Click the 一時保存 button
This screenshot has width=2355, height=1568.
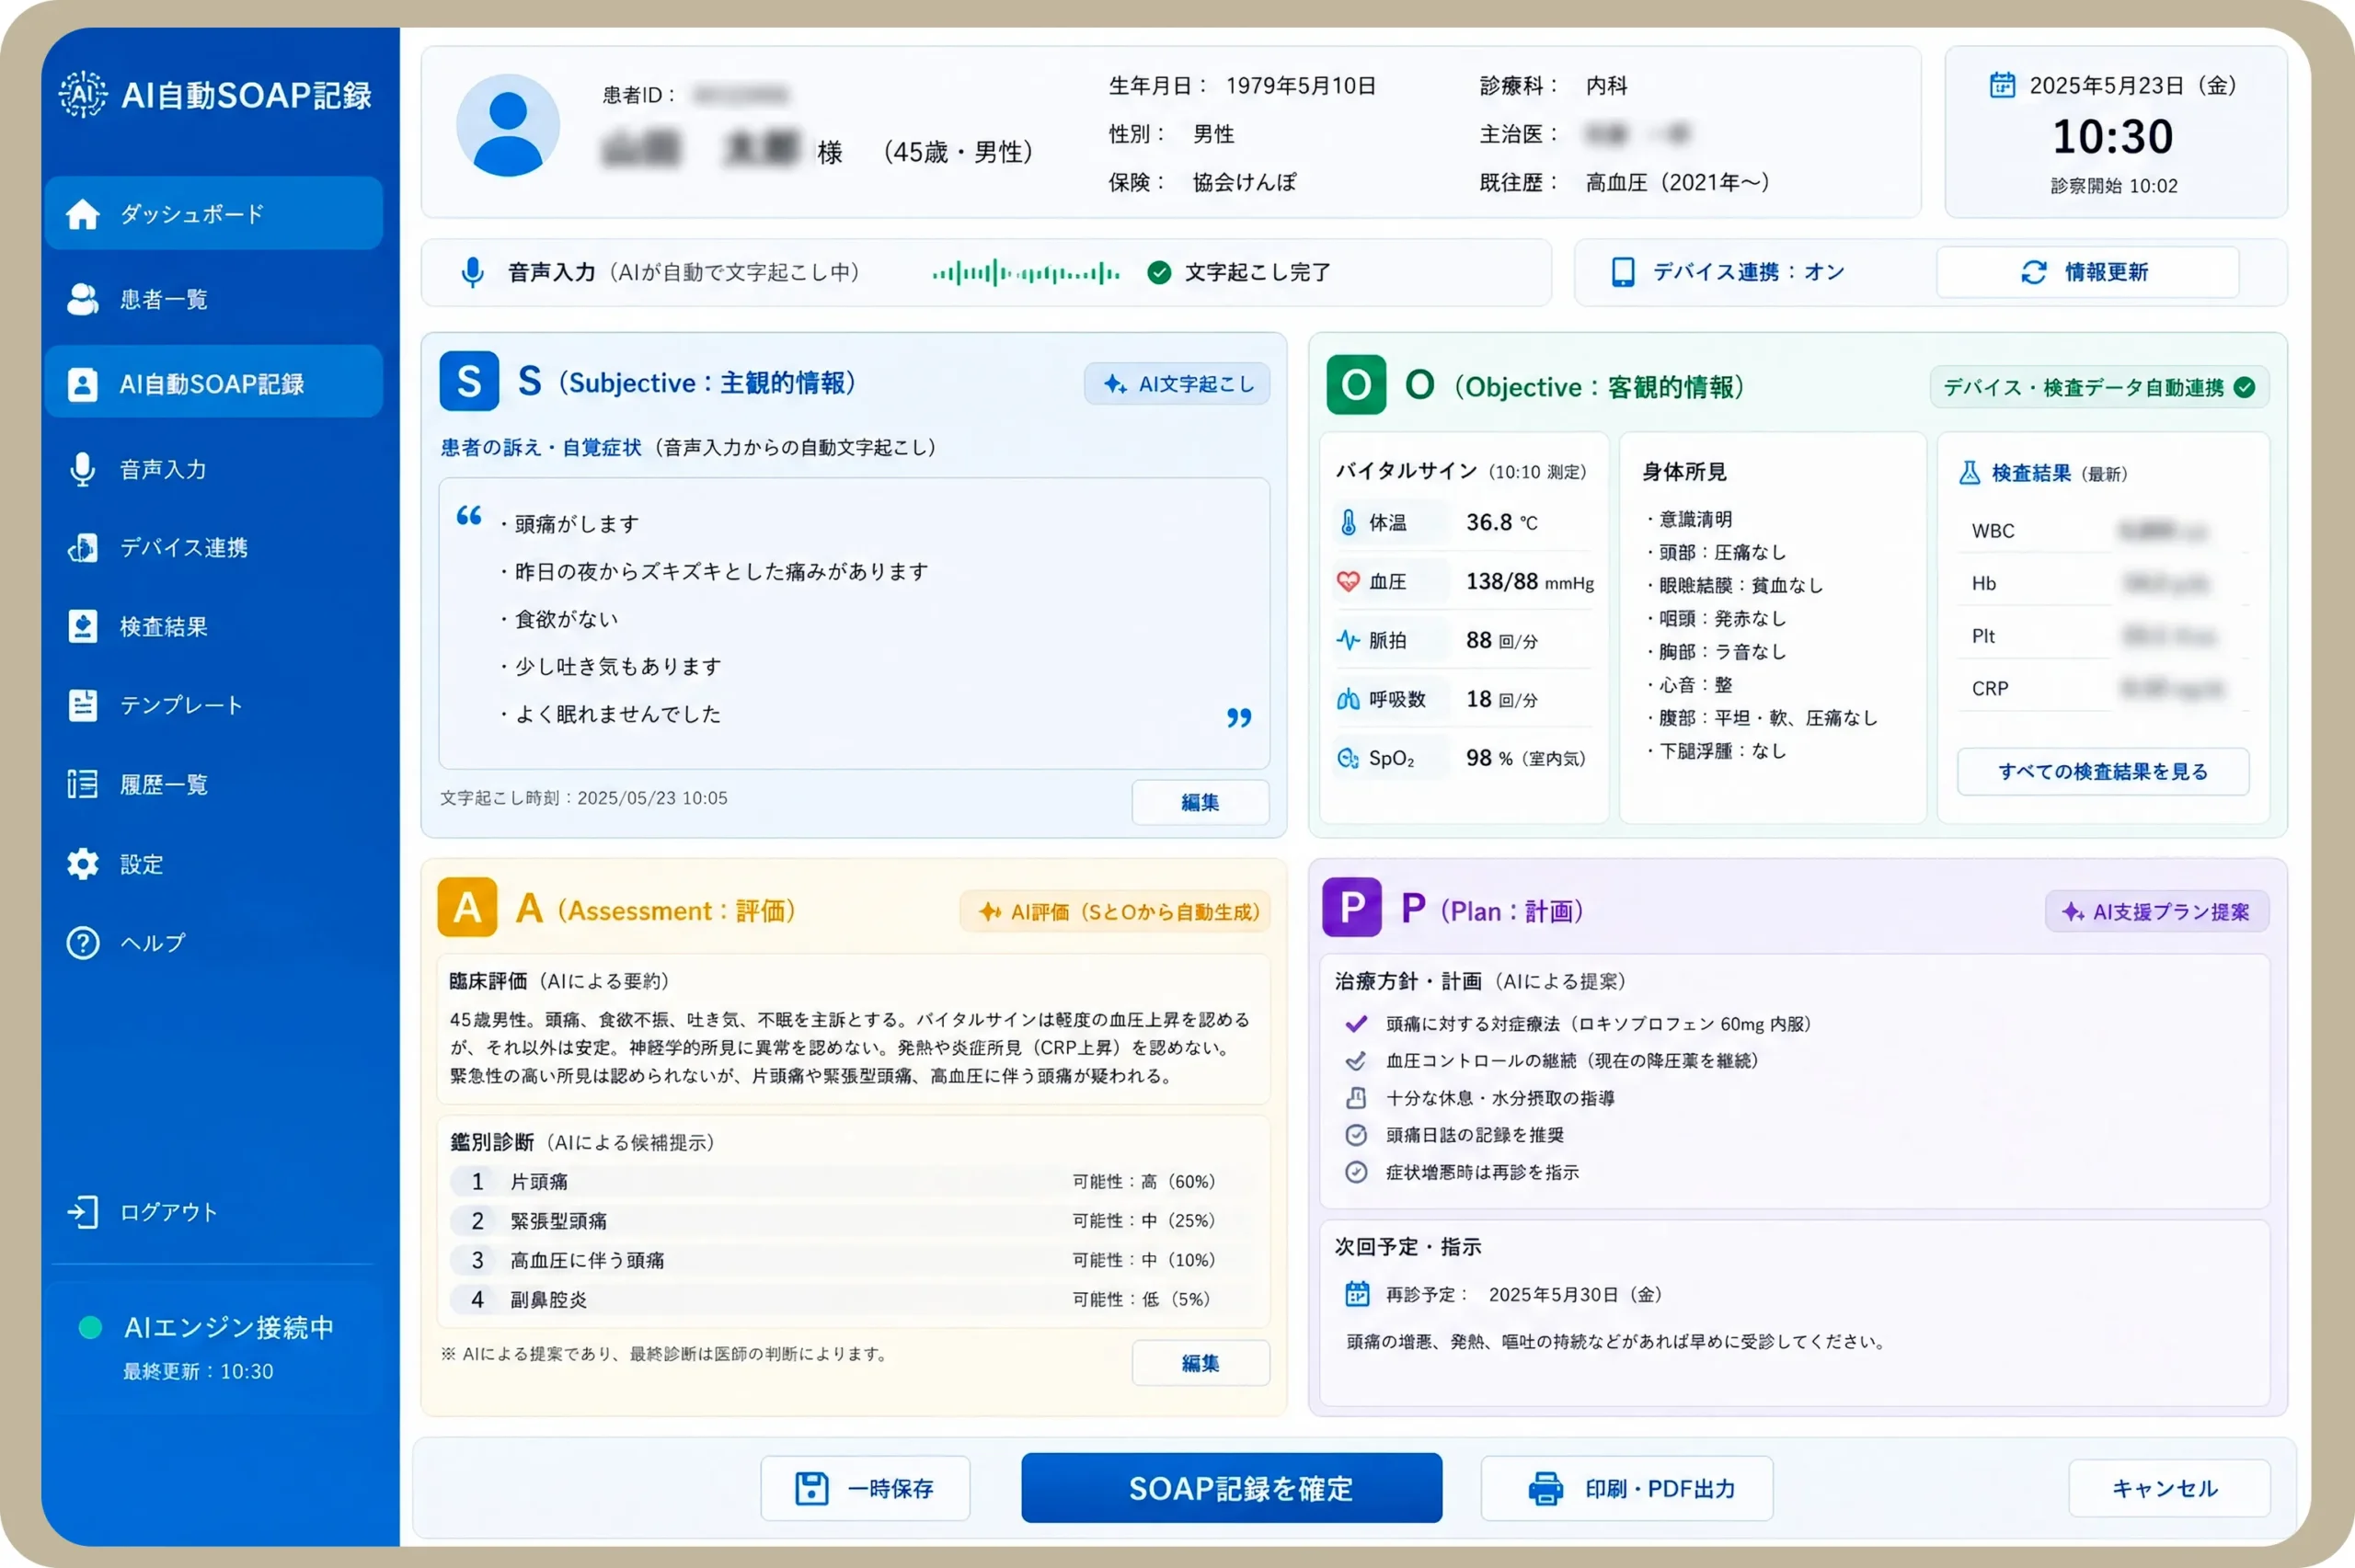coord(865,1489)
